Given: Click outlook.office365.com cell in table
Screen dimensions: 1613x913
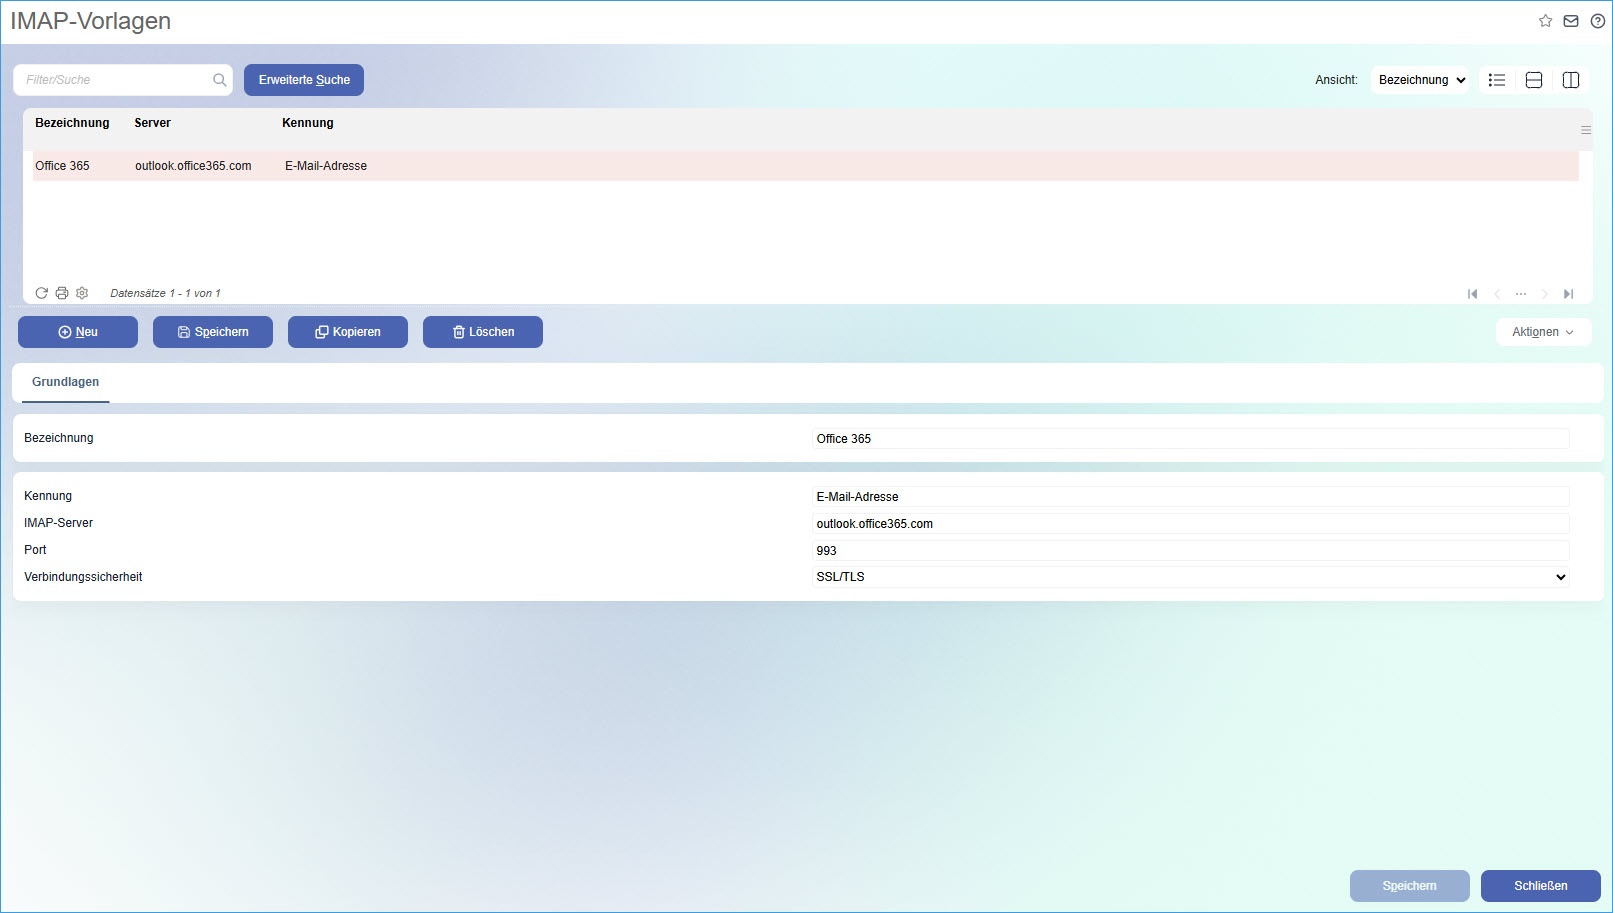Looking at the screenshot, I should [x=193, y=166].
